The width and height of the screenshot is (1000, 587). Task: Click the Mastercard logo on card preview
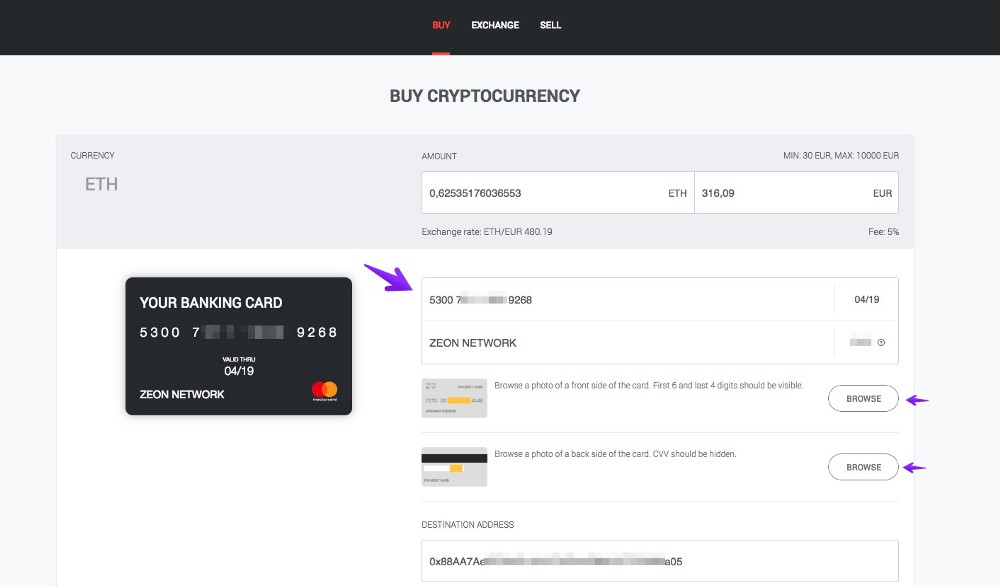coord(325,390)
